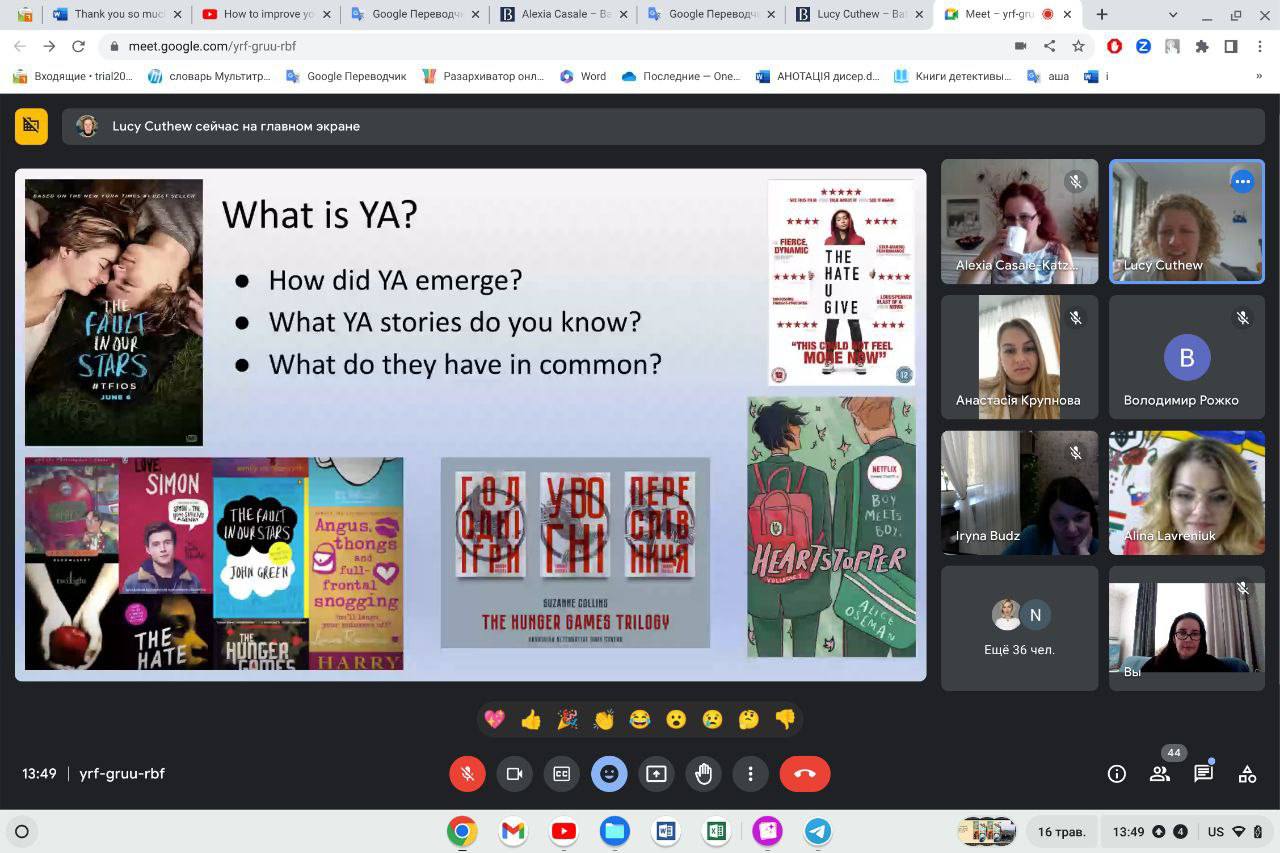This screenshot has height=853, width=1280.
Task: Open Lucy Cuthew tile options menu
Action: [1242, 182]
